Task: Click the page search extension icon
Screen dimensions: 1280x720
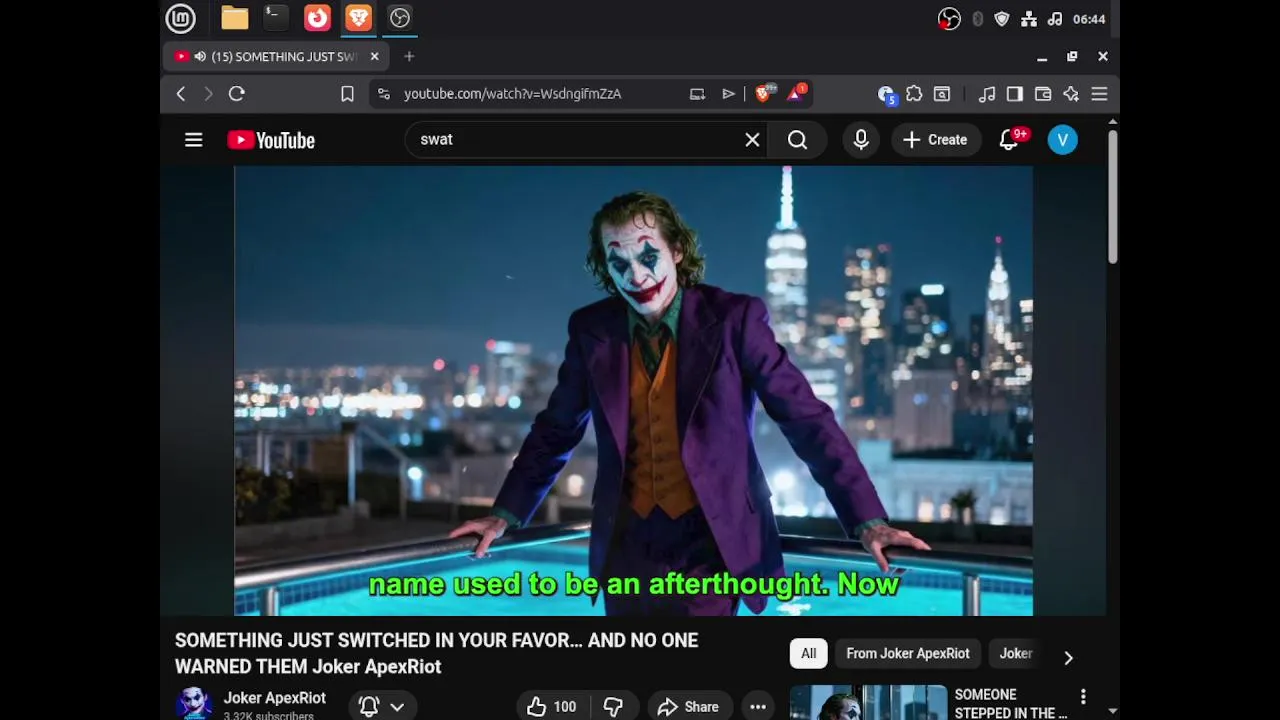Action: click(x=942, y=94)
